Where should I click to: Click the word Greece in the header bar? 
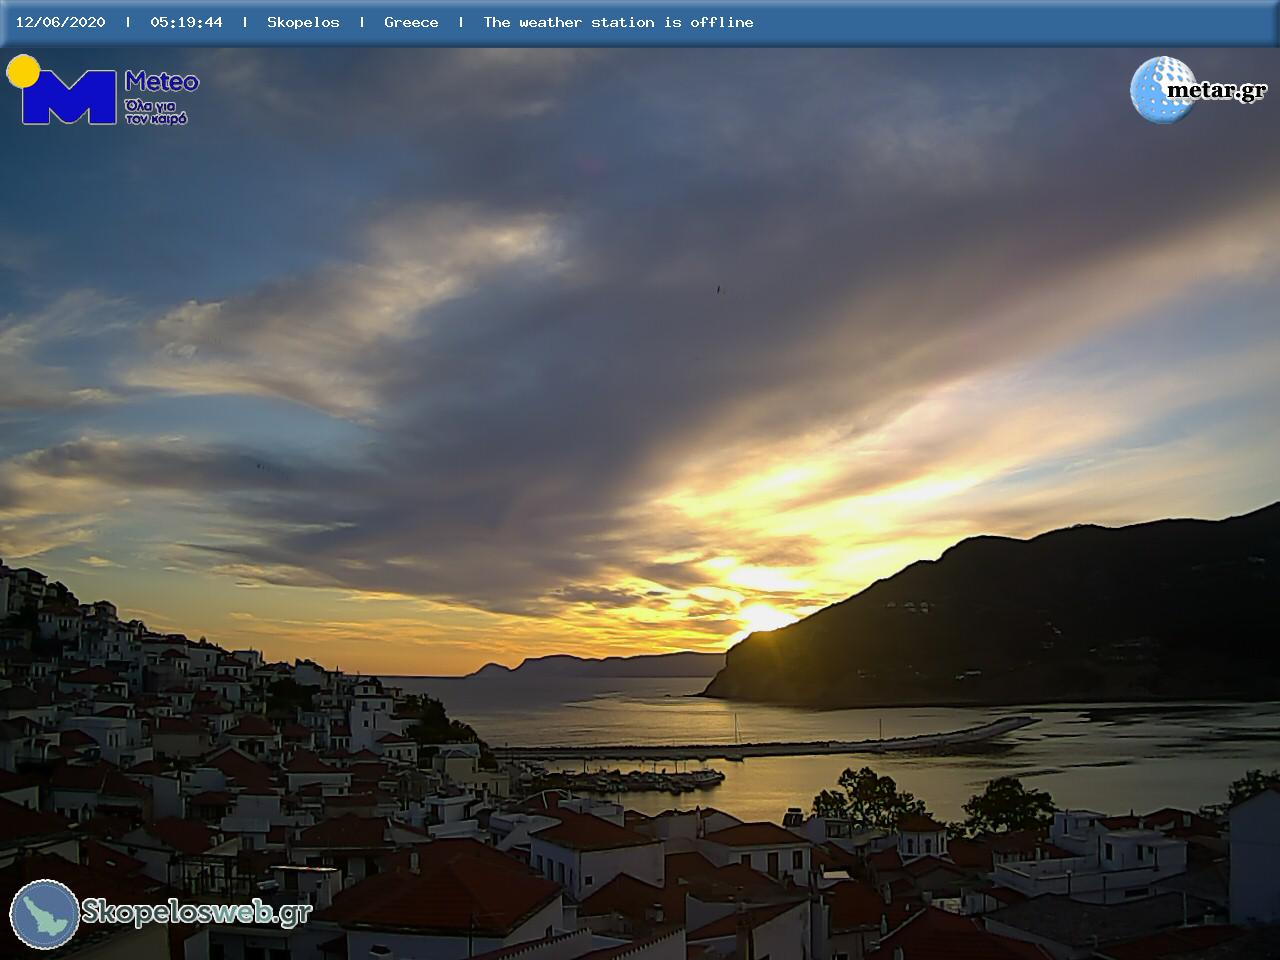(411, 22)
